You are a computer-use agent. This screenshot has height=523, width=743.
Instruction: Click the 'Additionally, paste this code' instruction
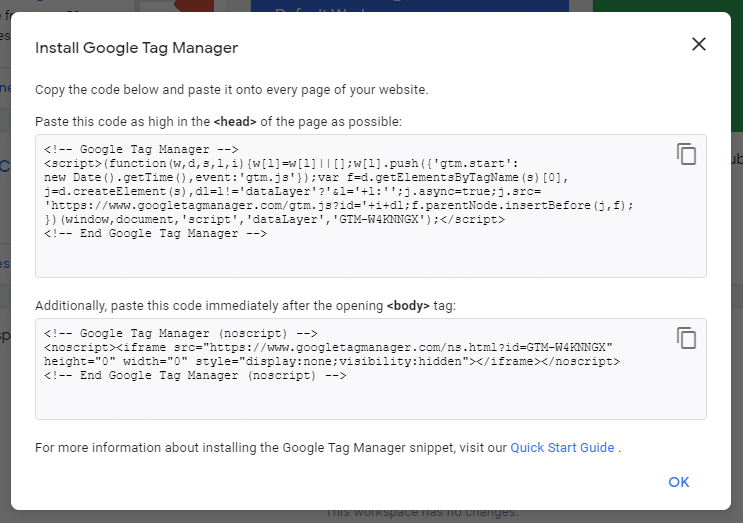coord(245,306)
